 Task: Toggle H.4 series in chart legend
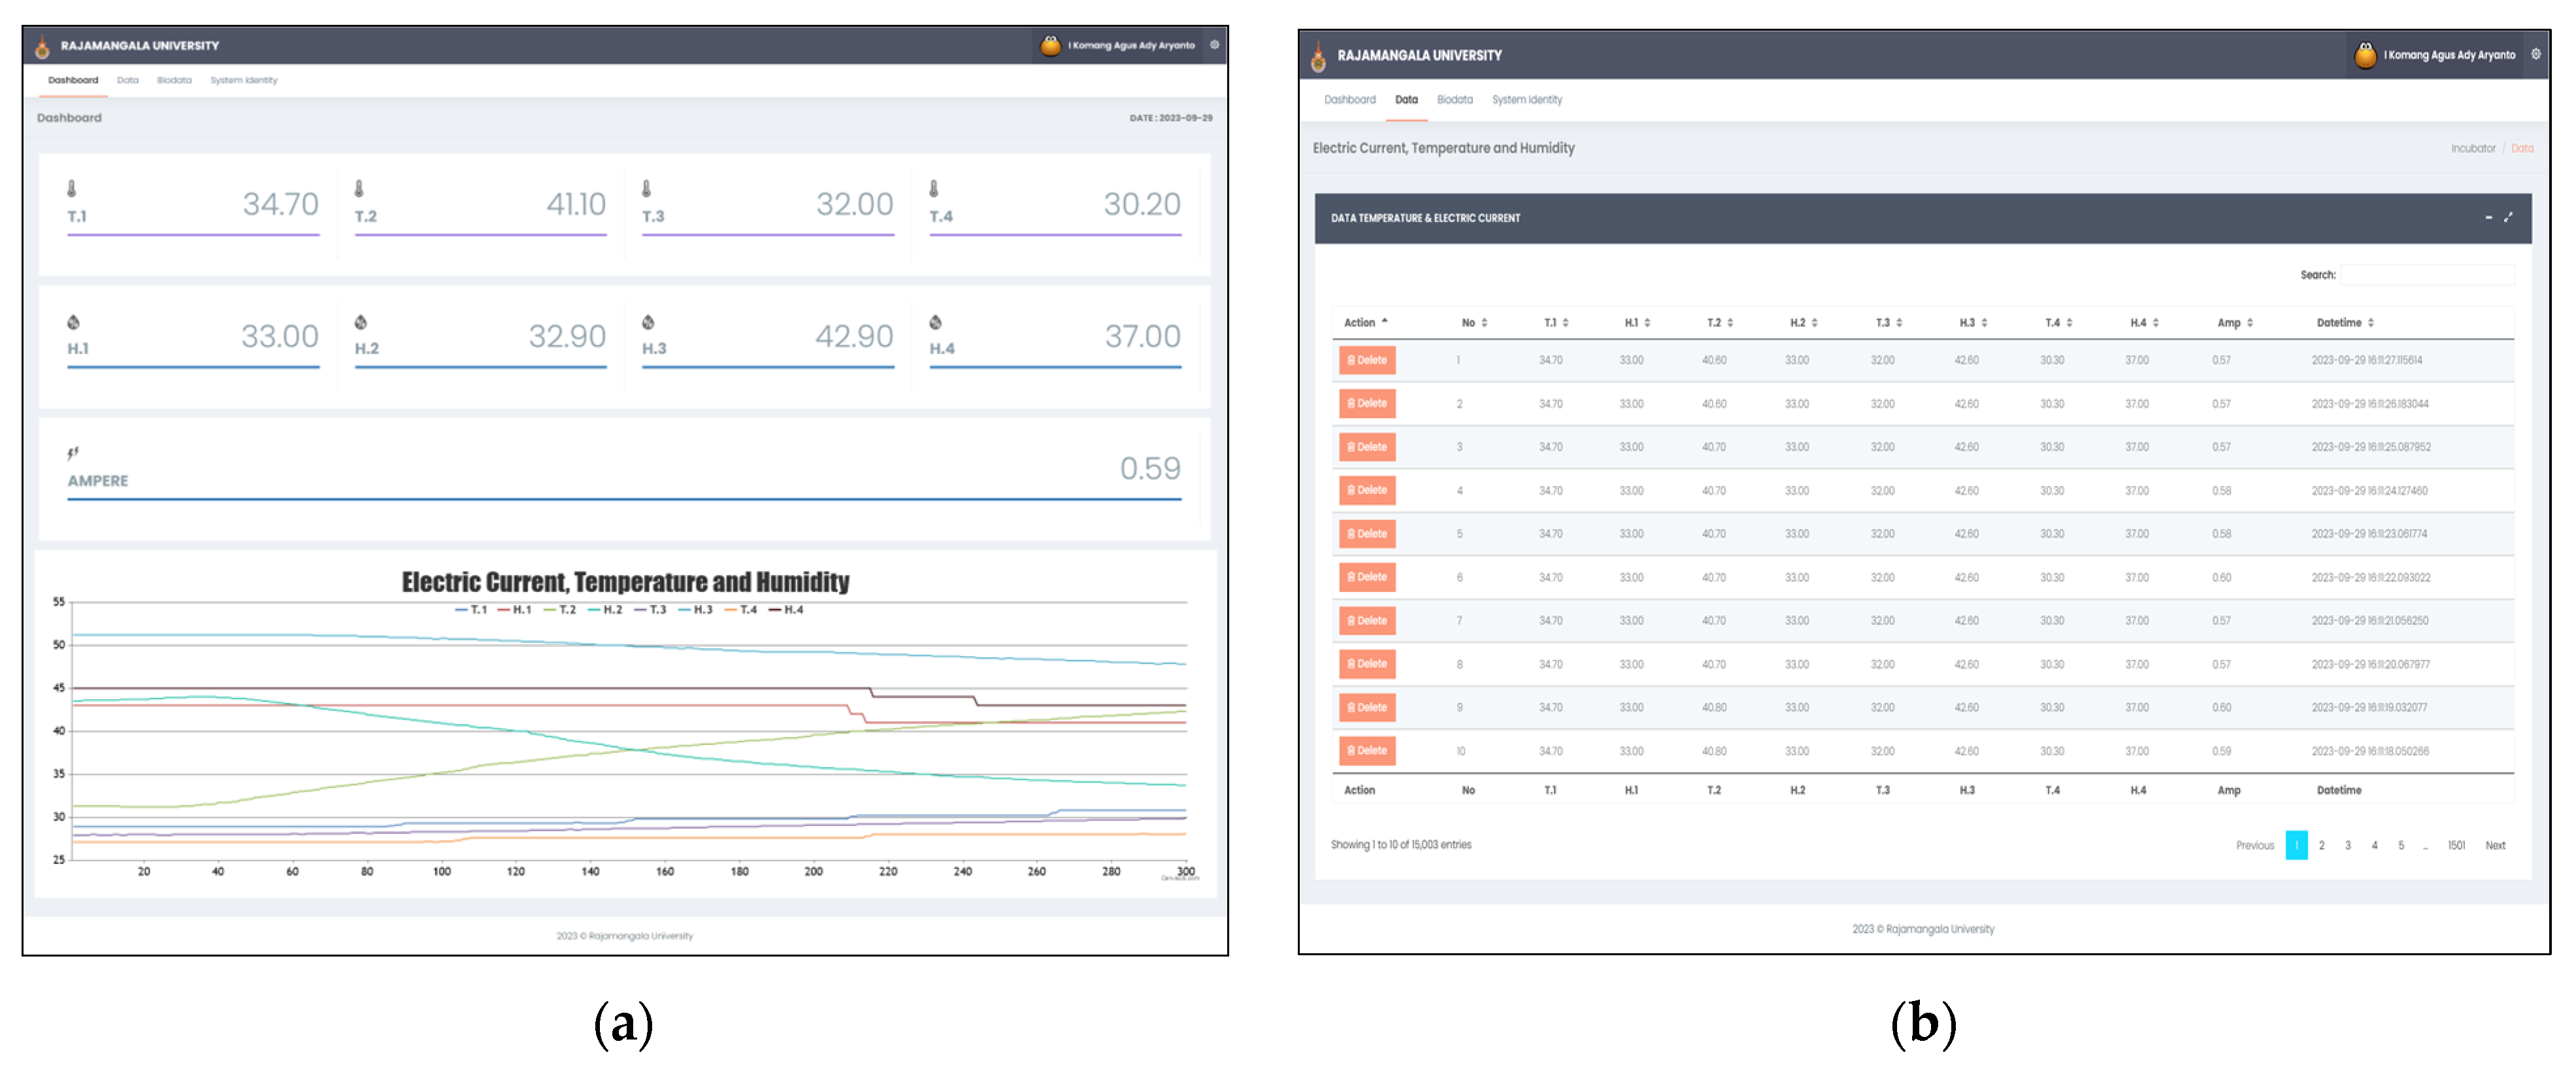786,610
